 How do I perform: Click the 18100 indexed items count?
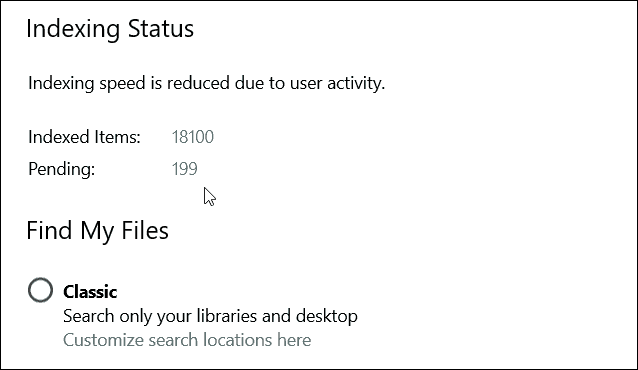pyautogui.click(x=192, y=137)
